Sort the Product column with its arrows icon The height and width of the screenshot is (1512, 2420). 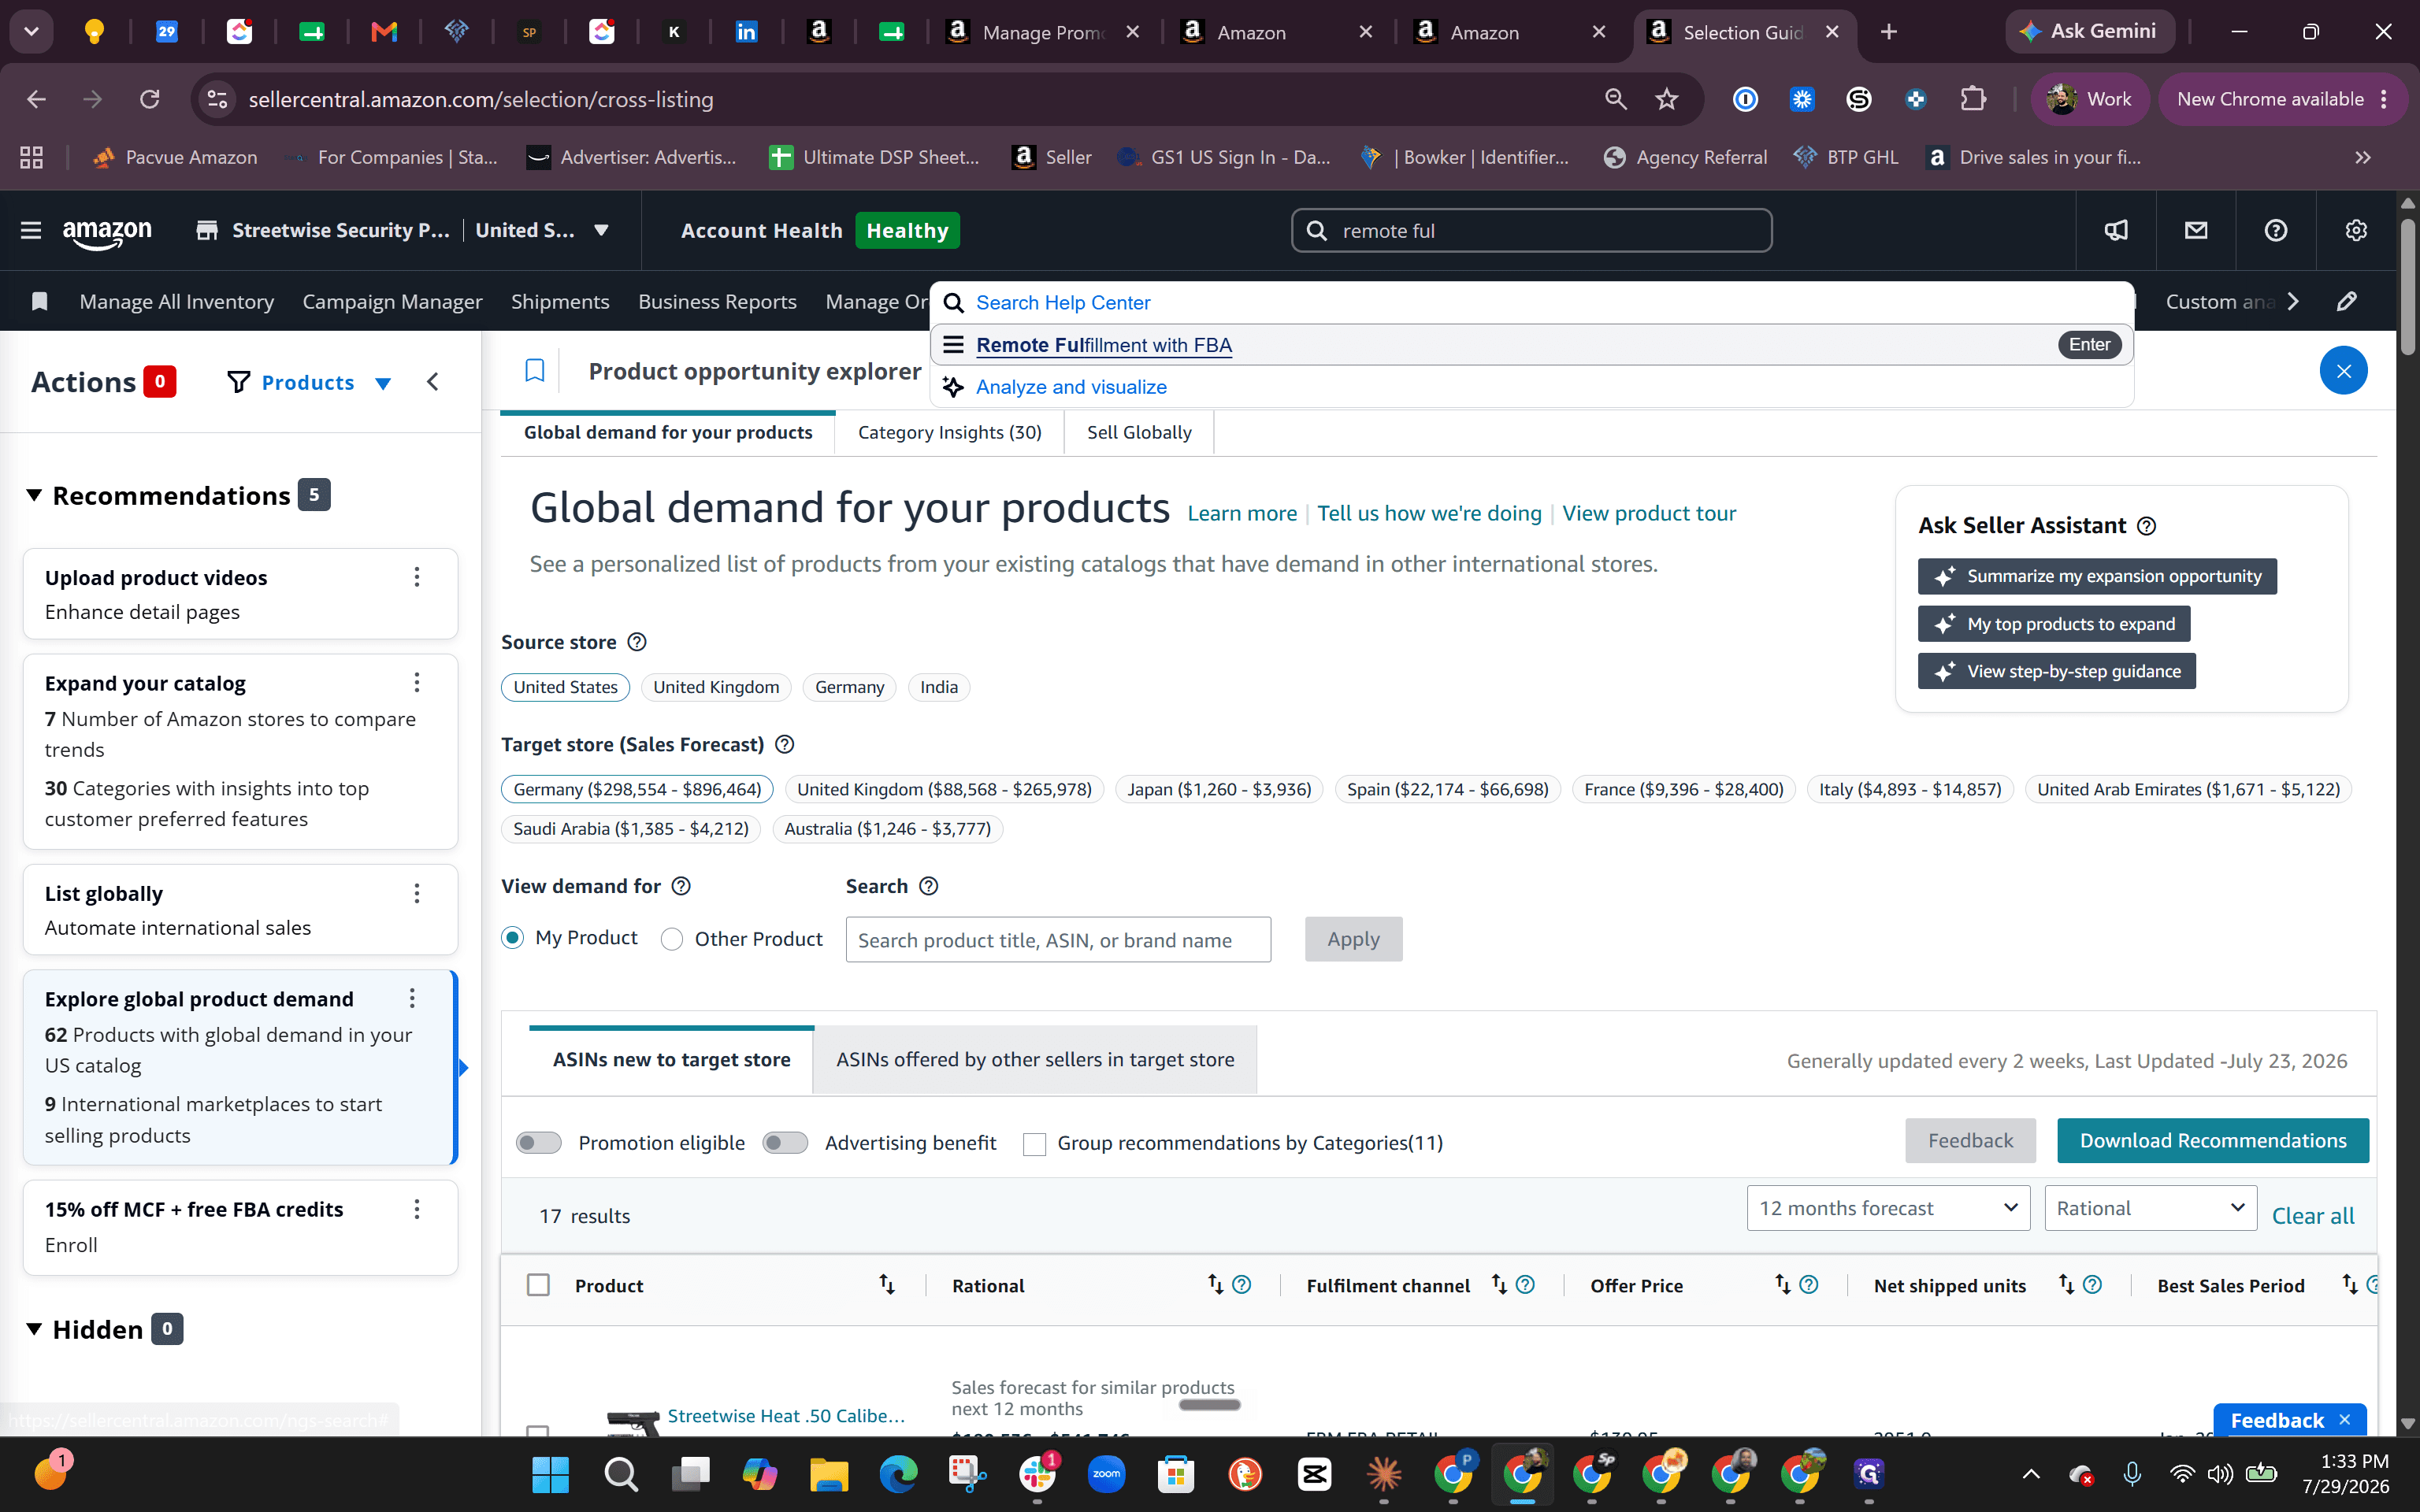point(887,1284)
